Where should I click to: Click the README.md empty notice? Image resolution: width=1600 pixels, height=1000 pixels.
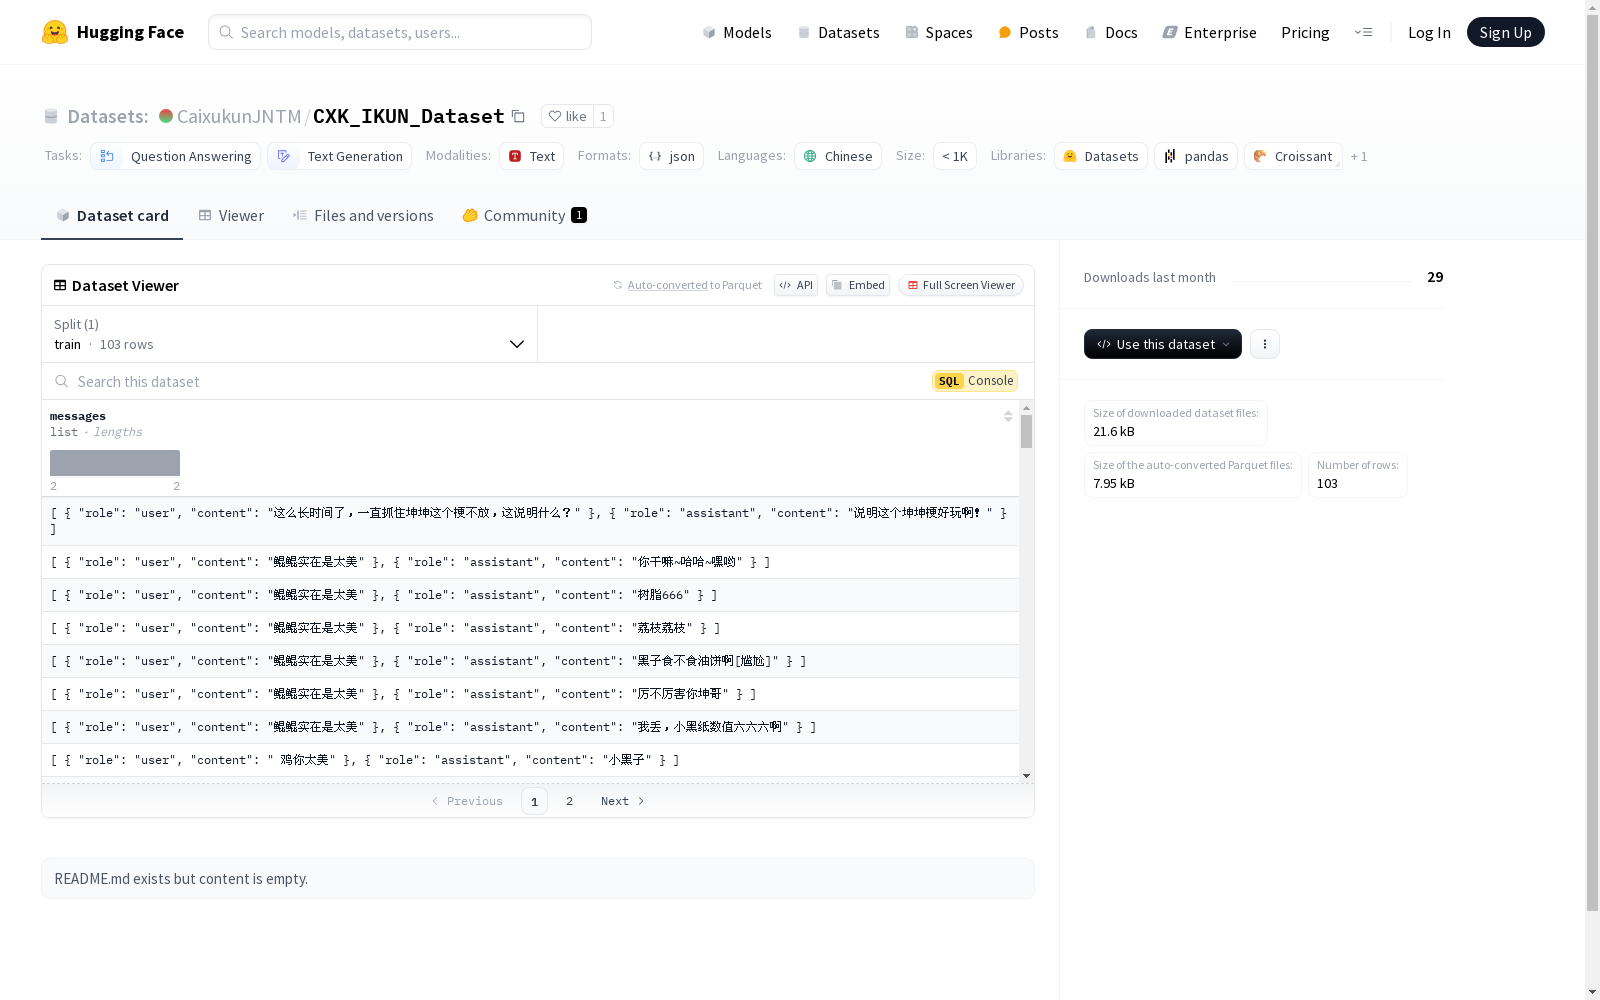(538, 879)
